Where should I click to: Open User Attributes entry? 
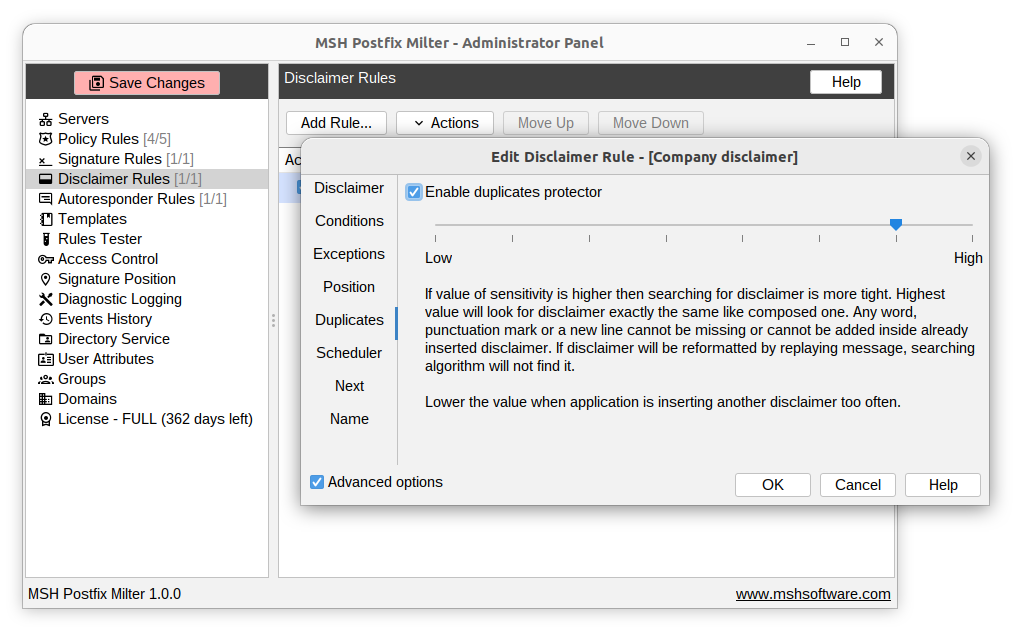point(147,359)
